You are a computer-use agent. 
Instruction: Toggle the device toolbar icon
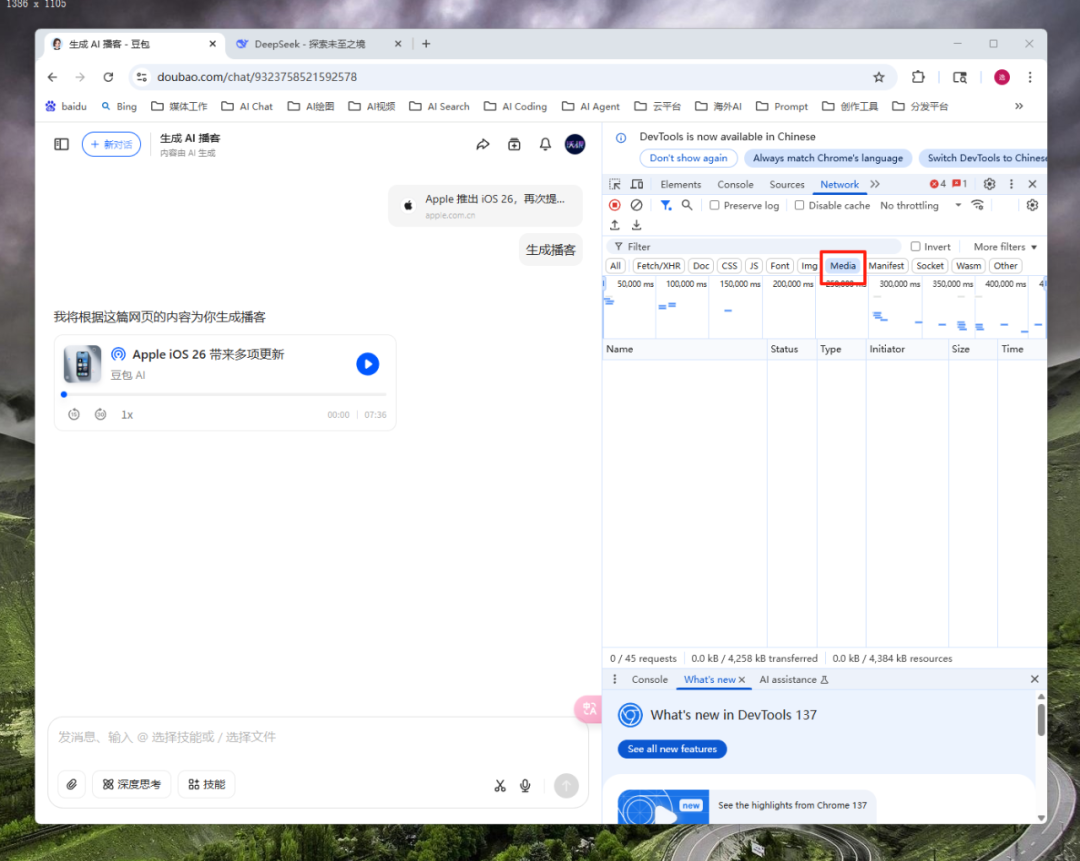click(x=637, y=184)
